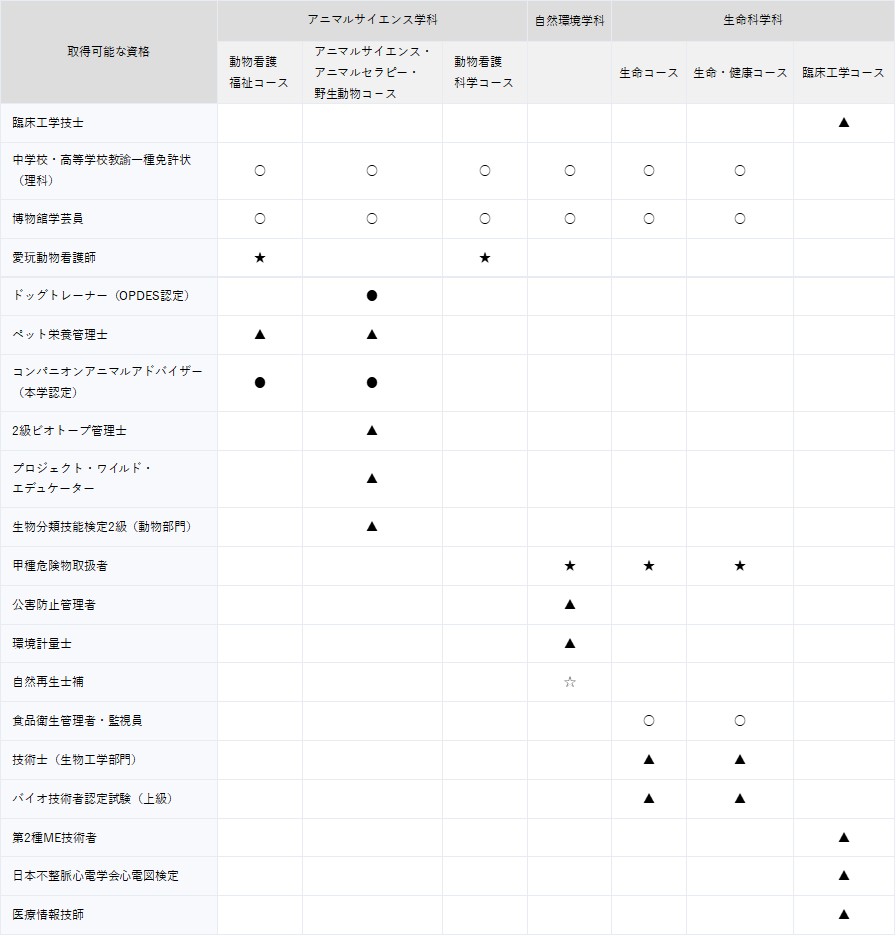Click the 取得可能な資格 header cell
The width and height of the screenshot is (896, 936).
[x=109, y=51]
